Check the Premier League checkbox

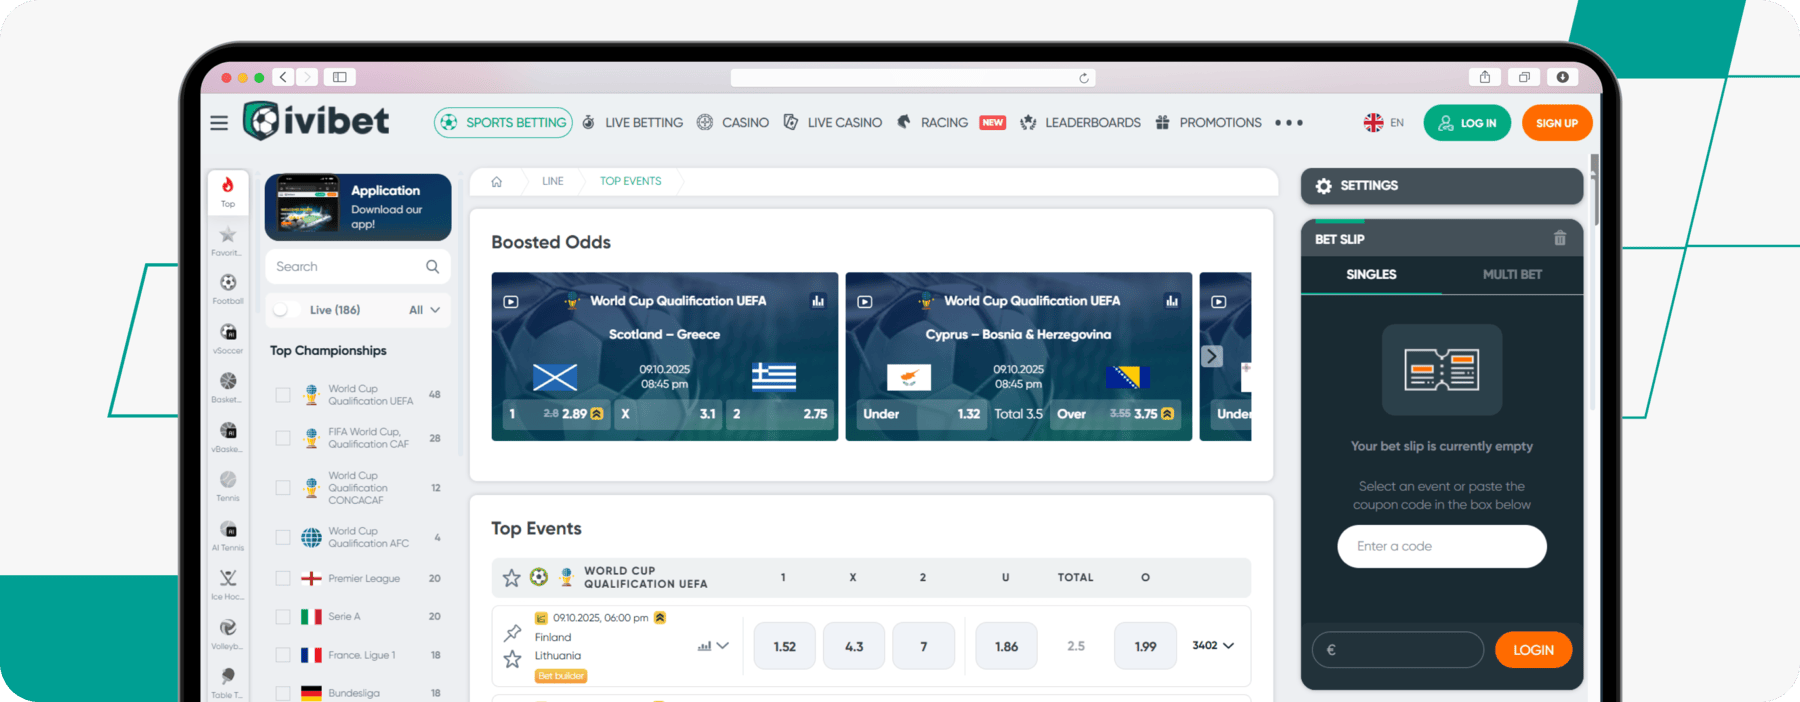pyautogui.click(x=283, y=578)
